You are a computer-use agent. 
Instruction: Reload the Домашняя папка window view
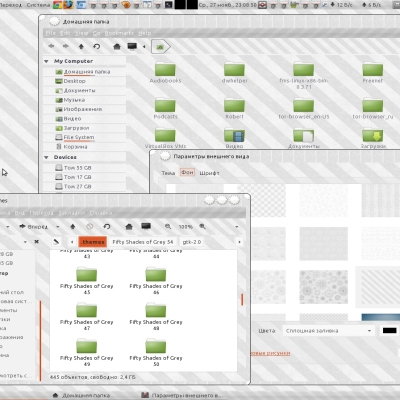tap(97, 46)
